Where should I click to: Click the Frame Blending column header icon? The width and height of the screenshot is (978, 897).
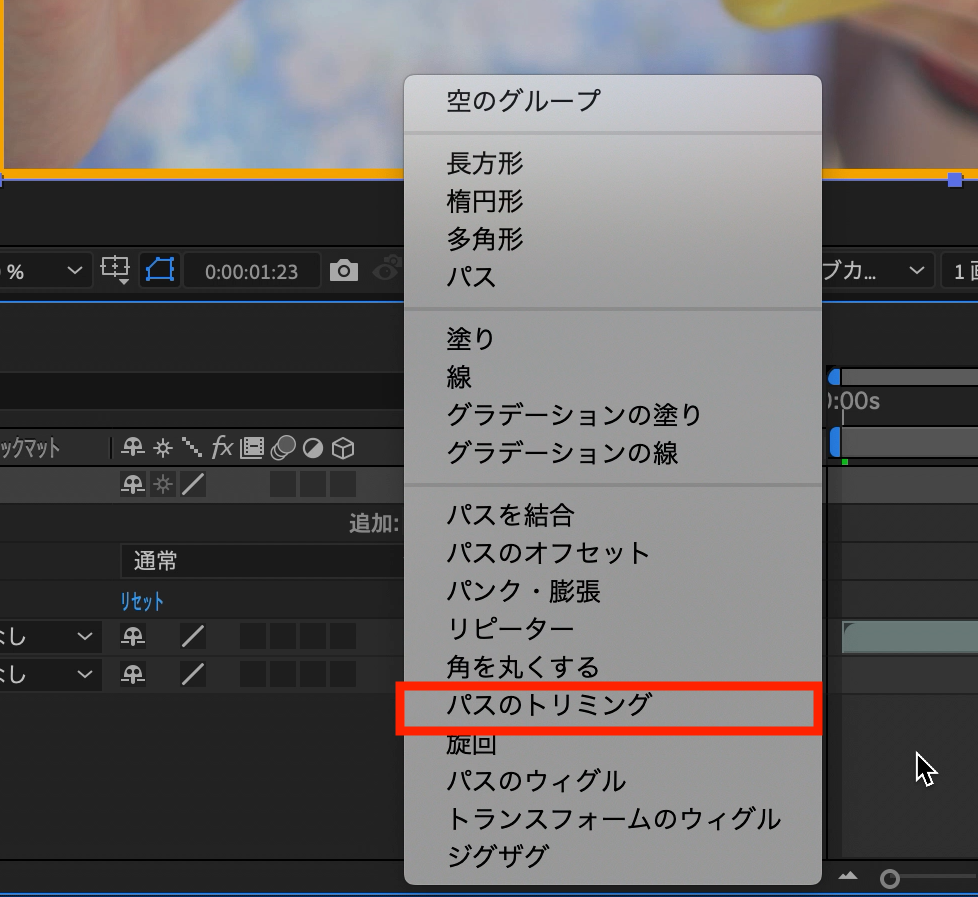(x=252, y=448)
